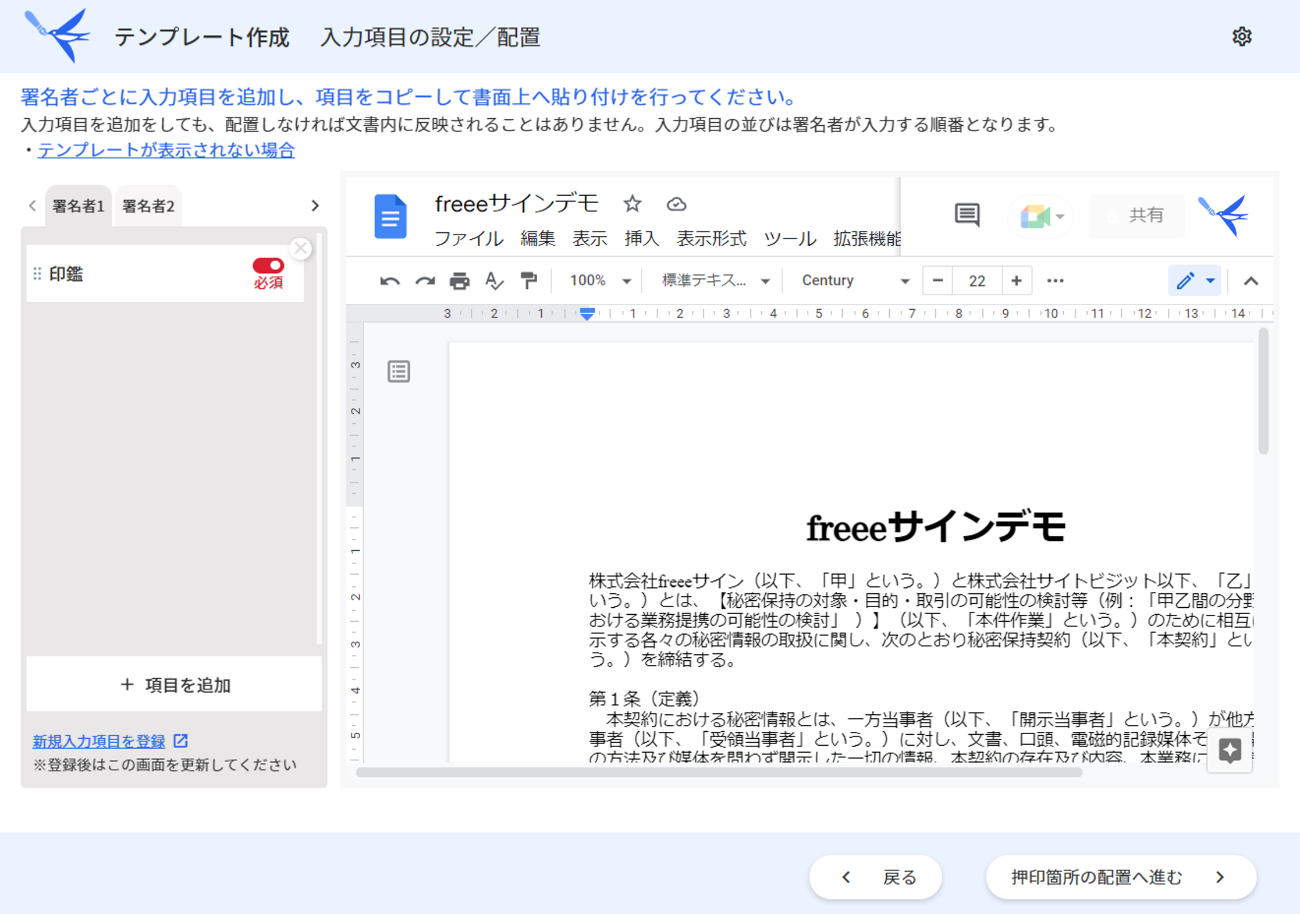This screenshot has height=914, width=1300.
Task: Open the 拡張機能 menu
Action: coord(867,239)
